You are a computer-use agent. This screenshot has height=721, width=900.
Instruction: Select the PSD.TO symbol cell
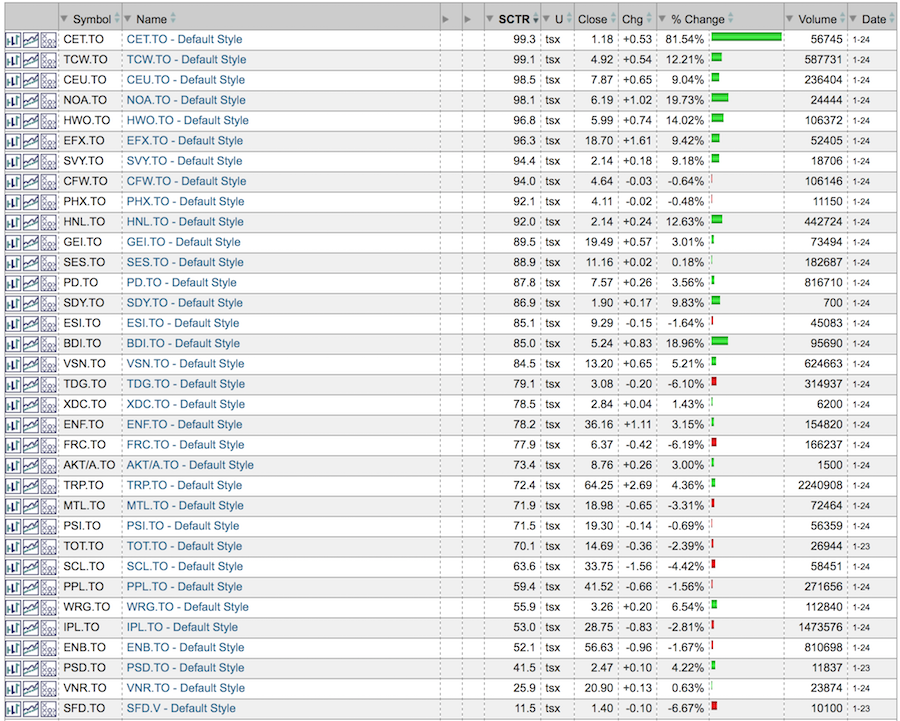(84, 668)
